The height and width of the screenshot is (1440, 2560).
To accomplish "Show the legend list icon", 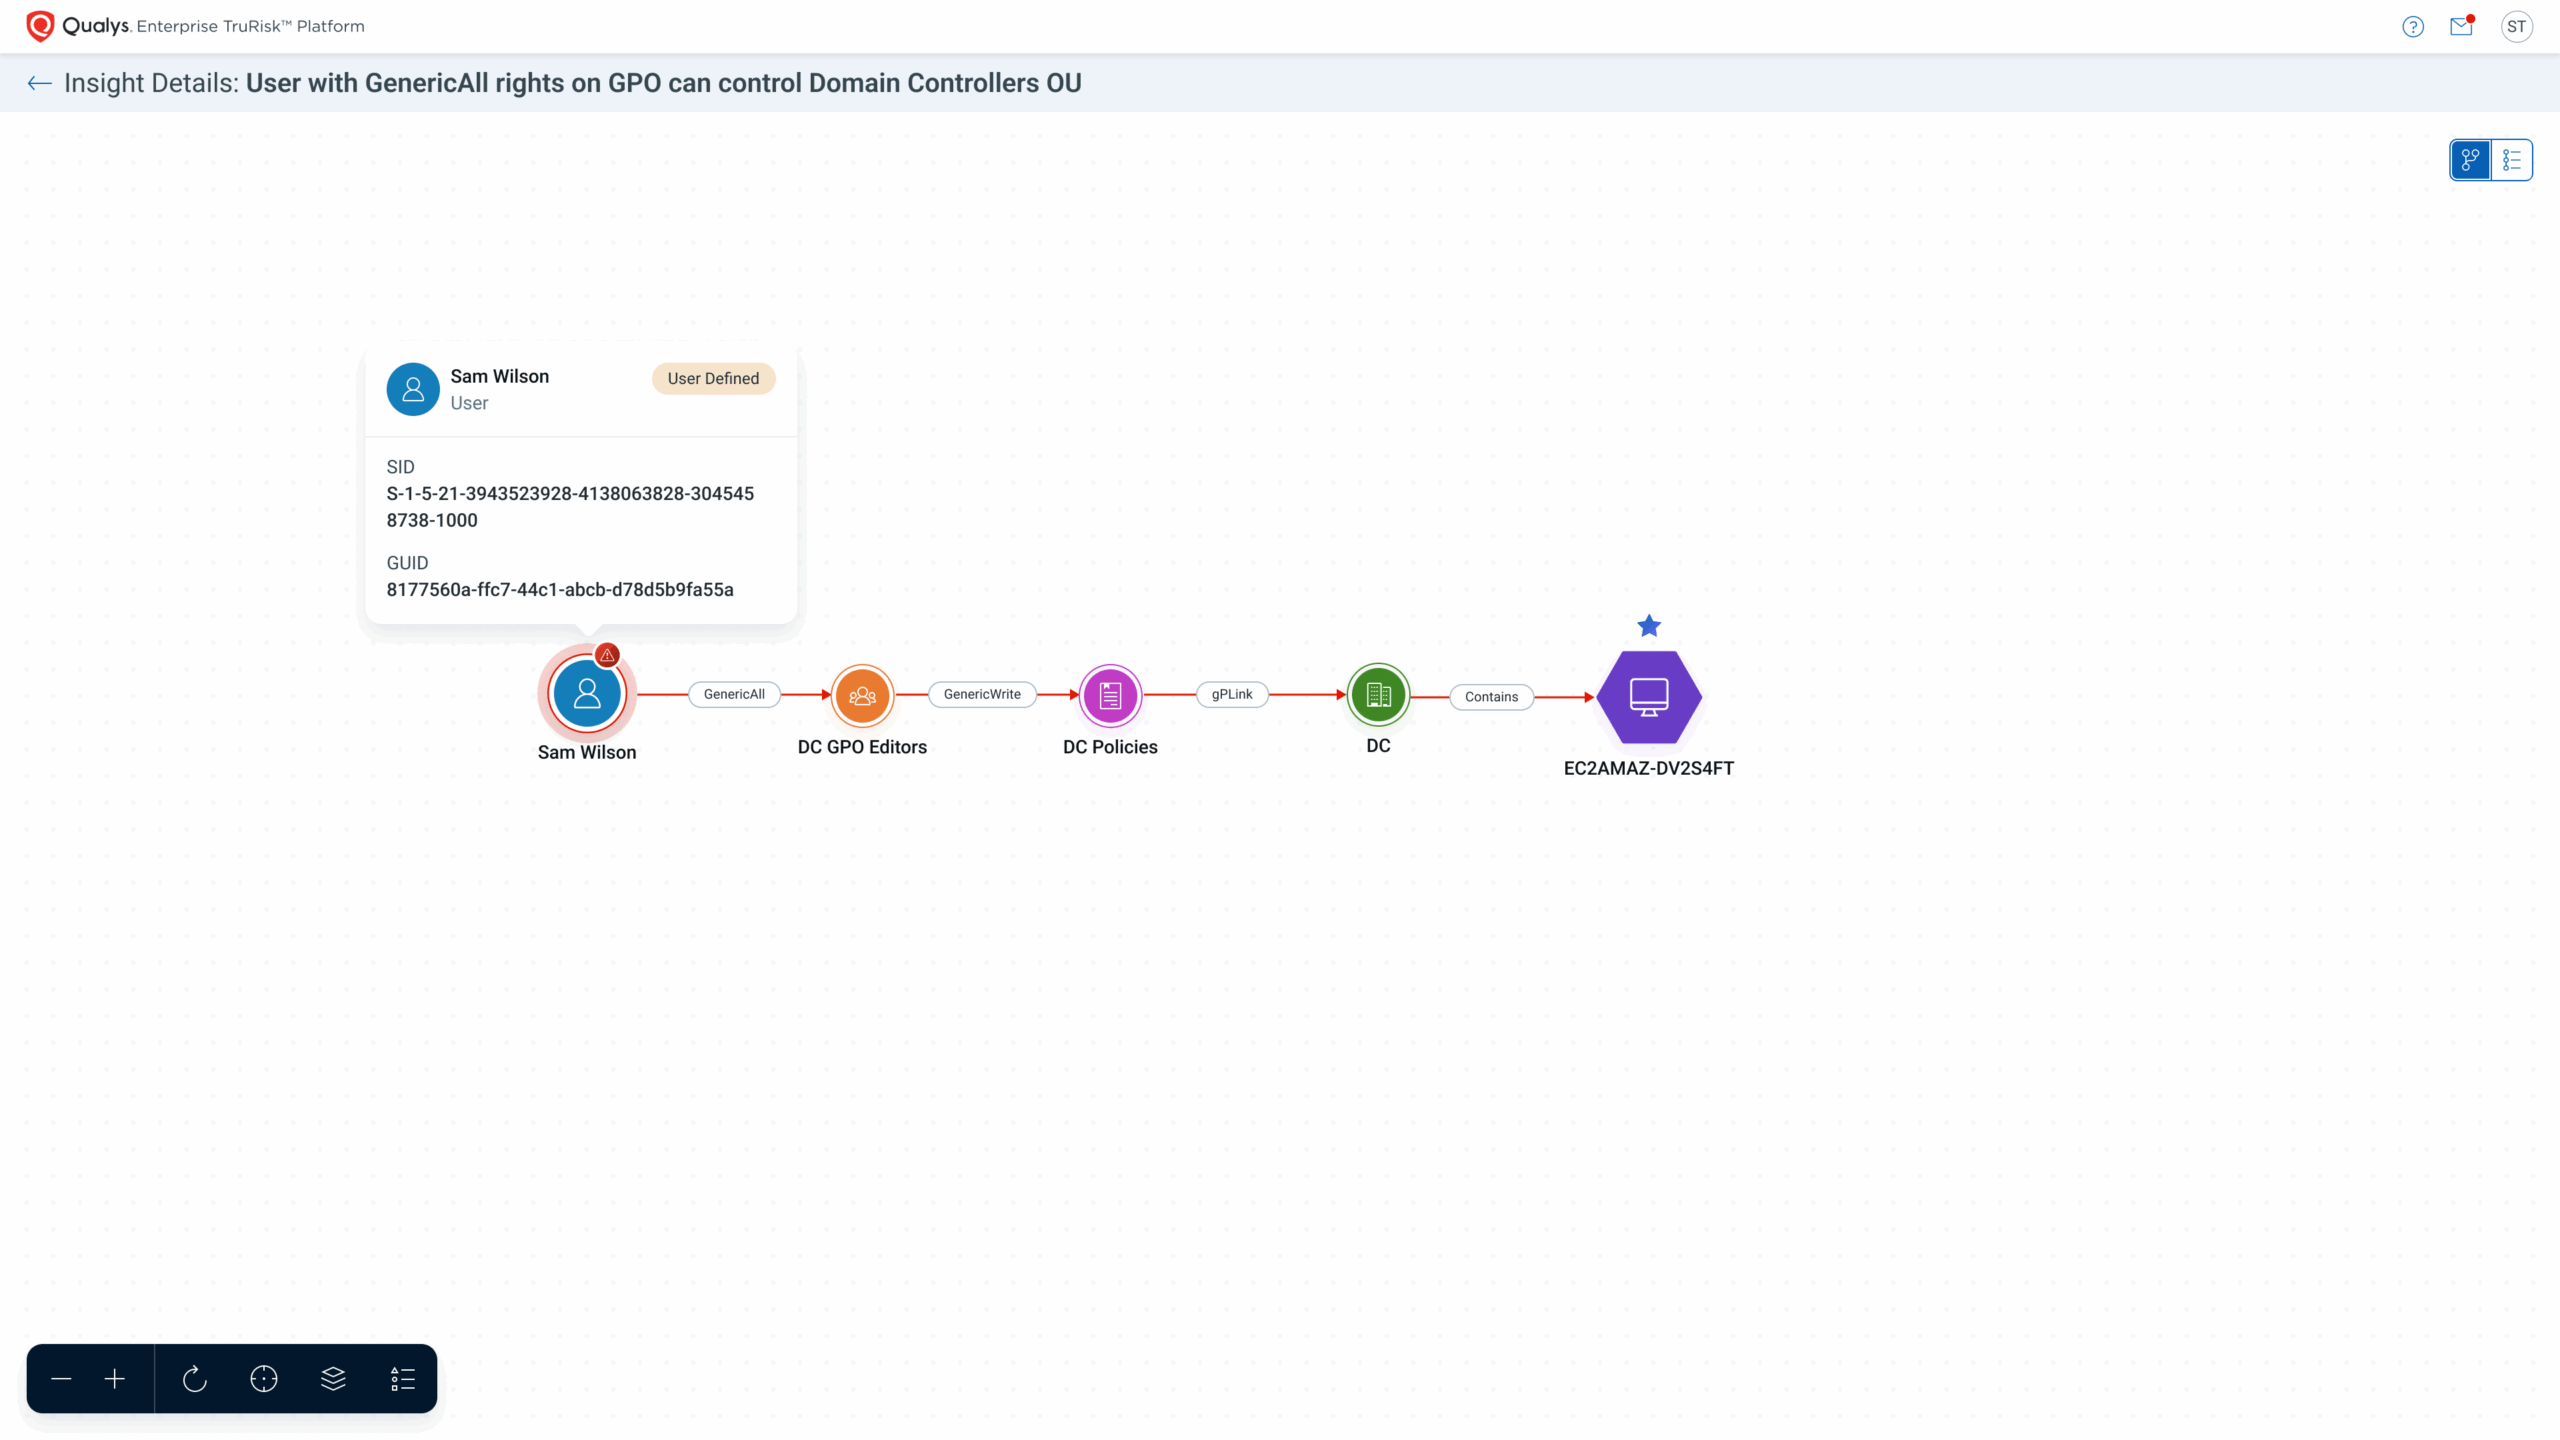I will 402,1379.
